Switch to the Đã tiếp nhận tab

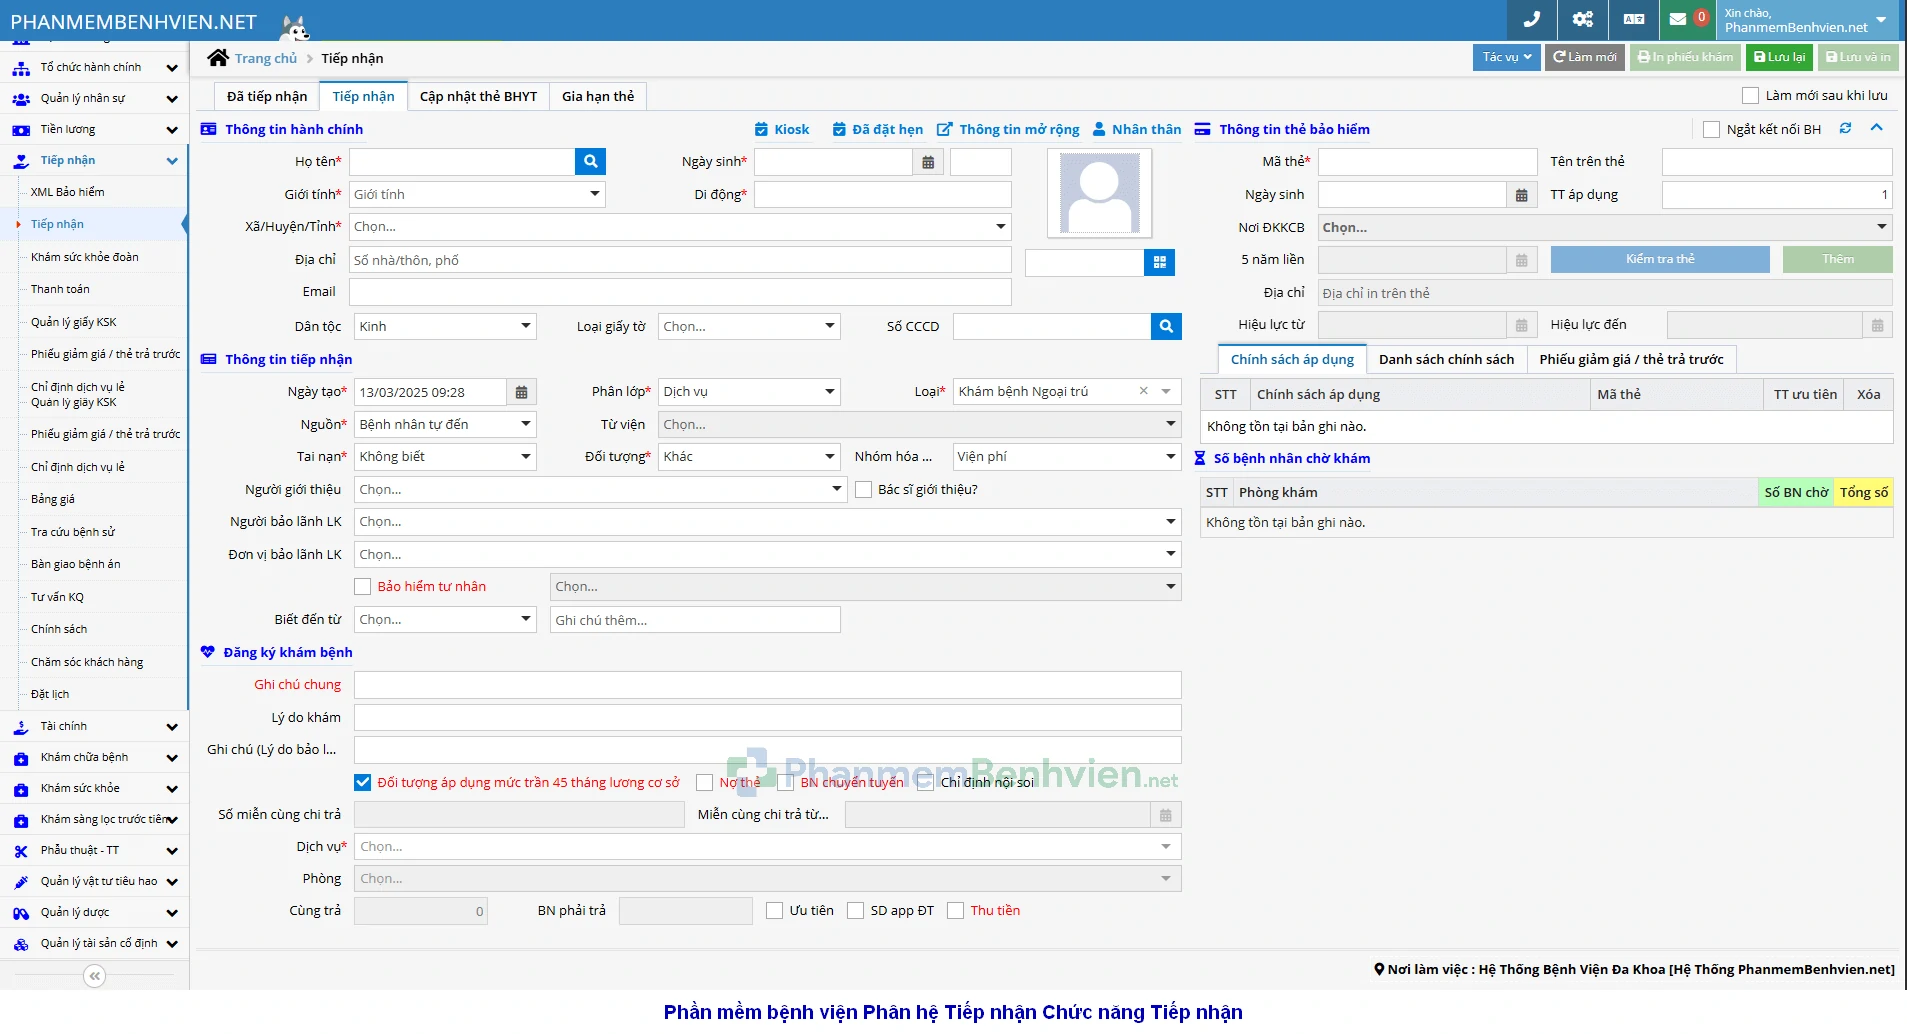pyautogui.click(x=267, y=96)
